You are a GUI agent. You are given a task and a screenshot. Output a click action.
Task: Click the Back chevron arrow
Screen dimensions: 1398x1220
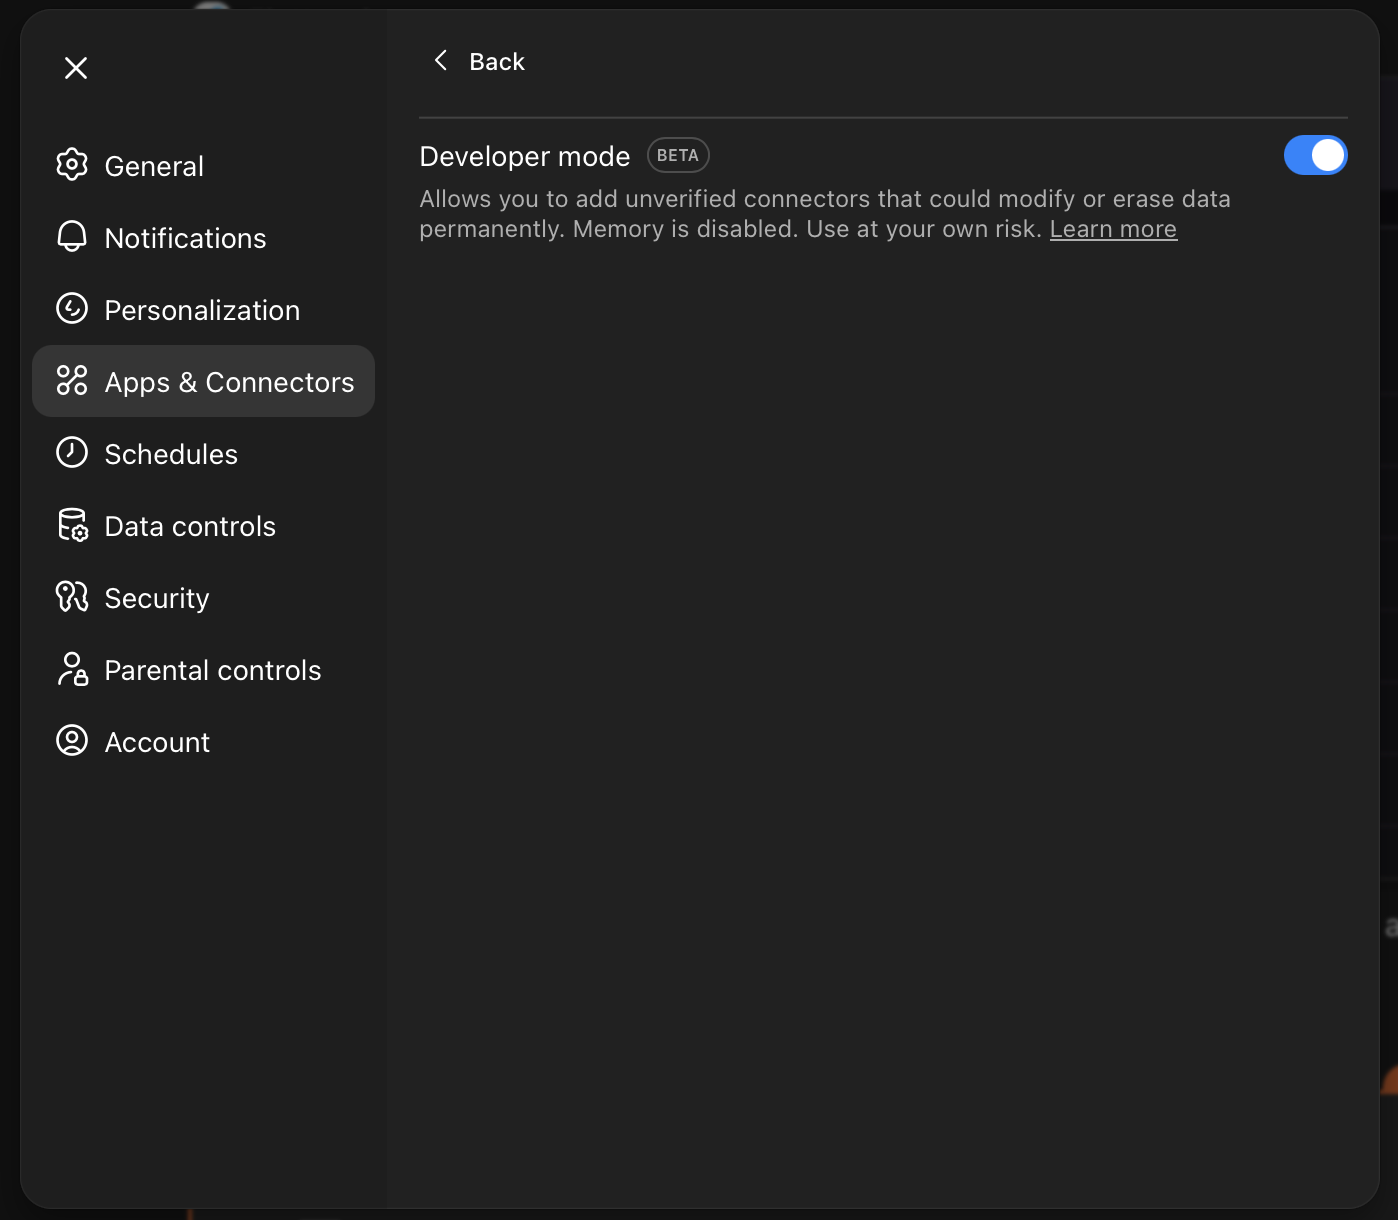[440, 60]
